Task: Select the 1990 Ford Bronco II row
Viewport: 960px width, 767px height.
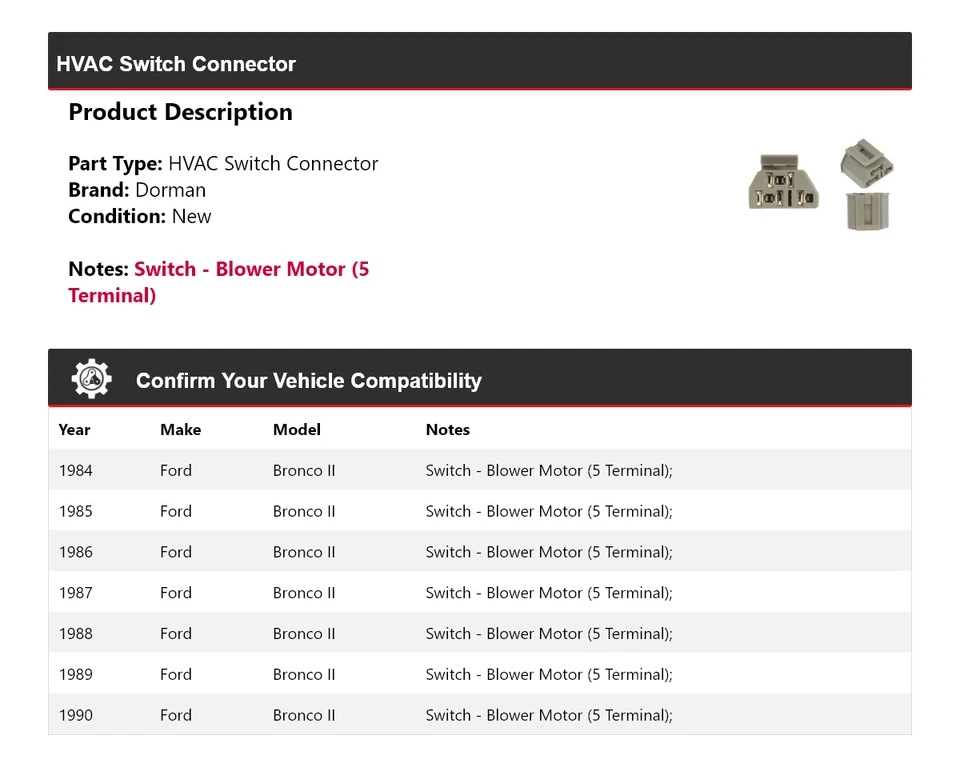Action: coord(479,715)
